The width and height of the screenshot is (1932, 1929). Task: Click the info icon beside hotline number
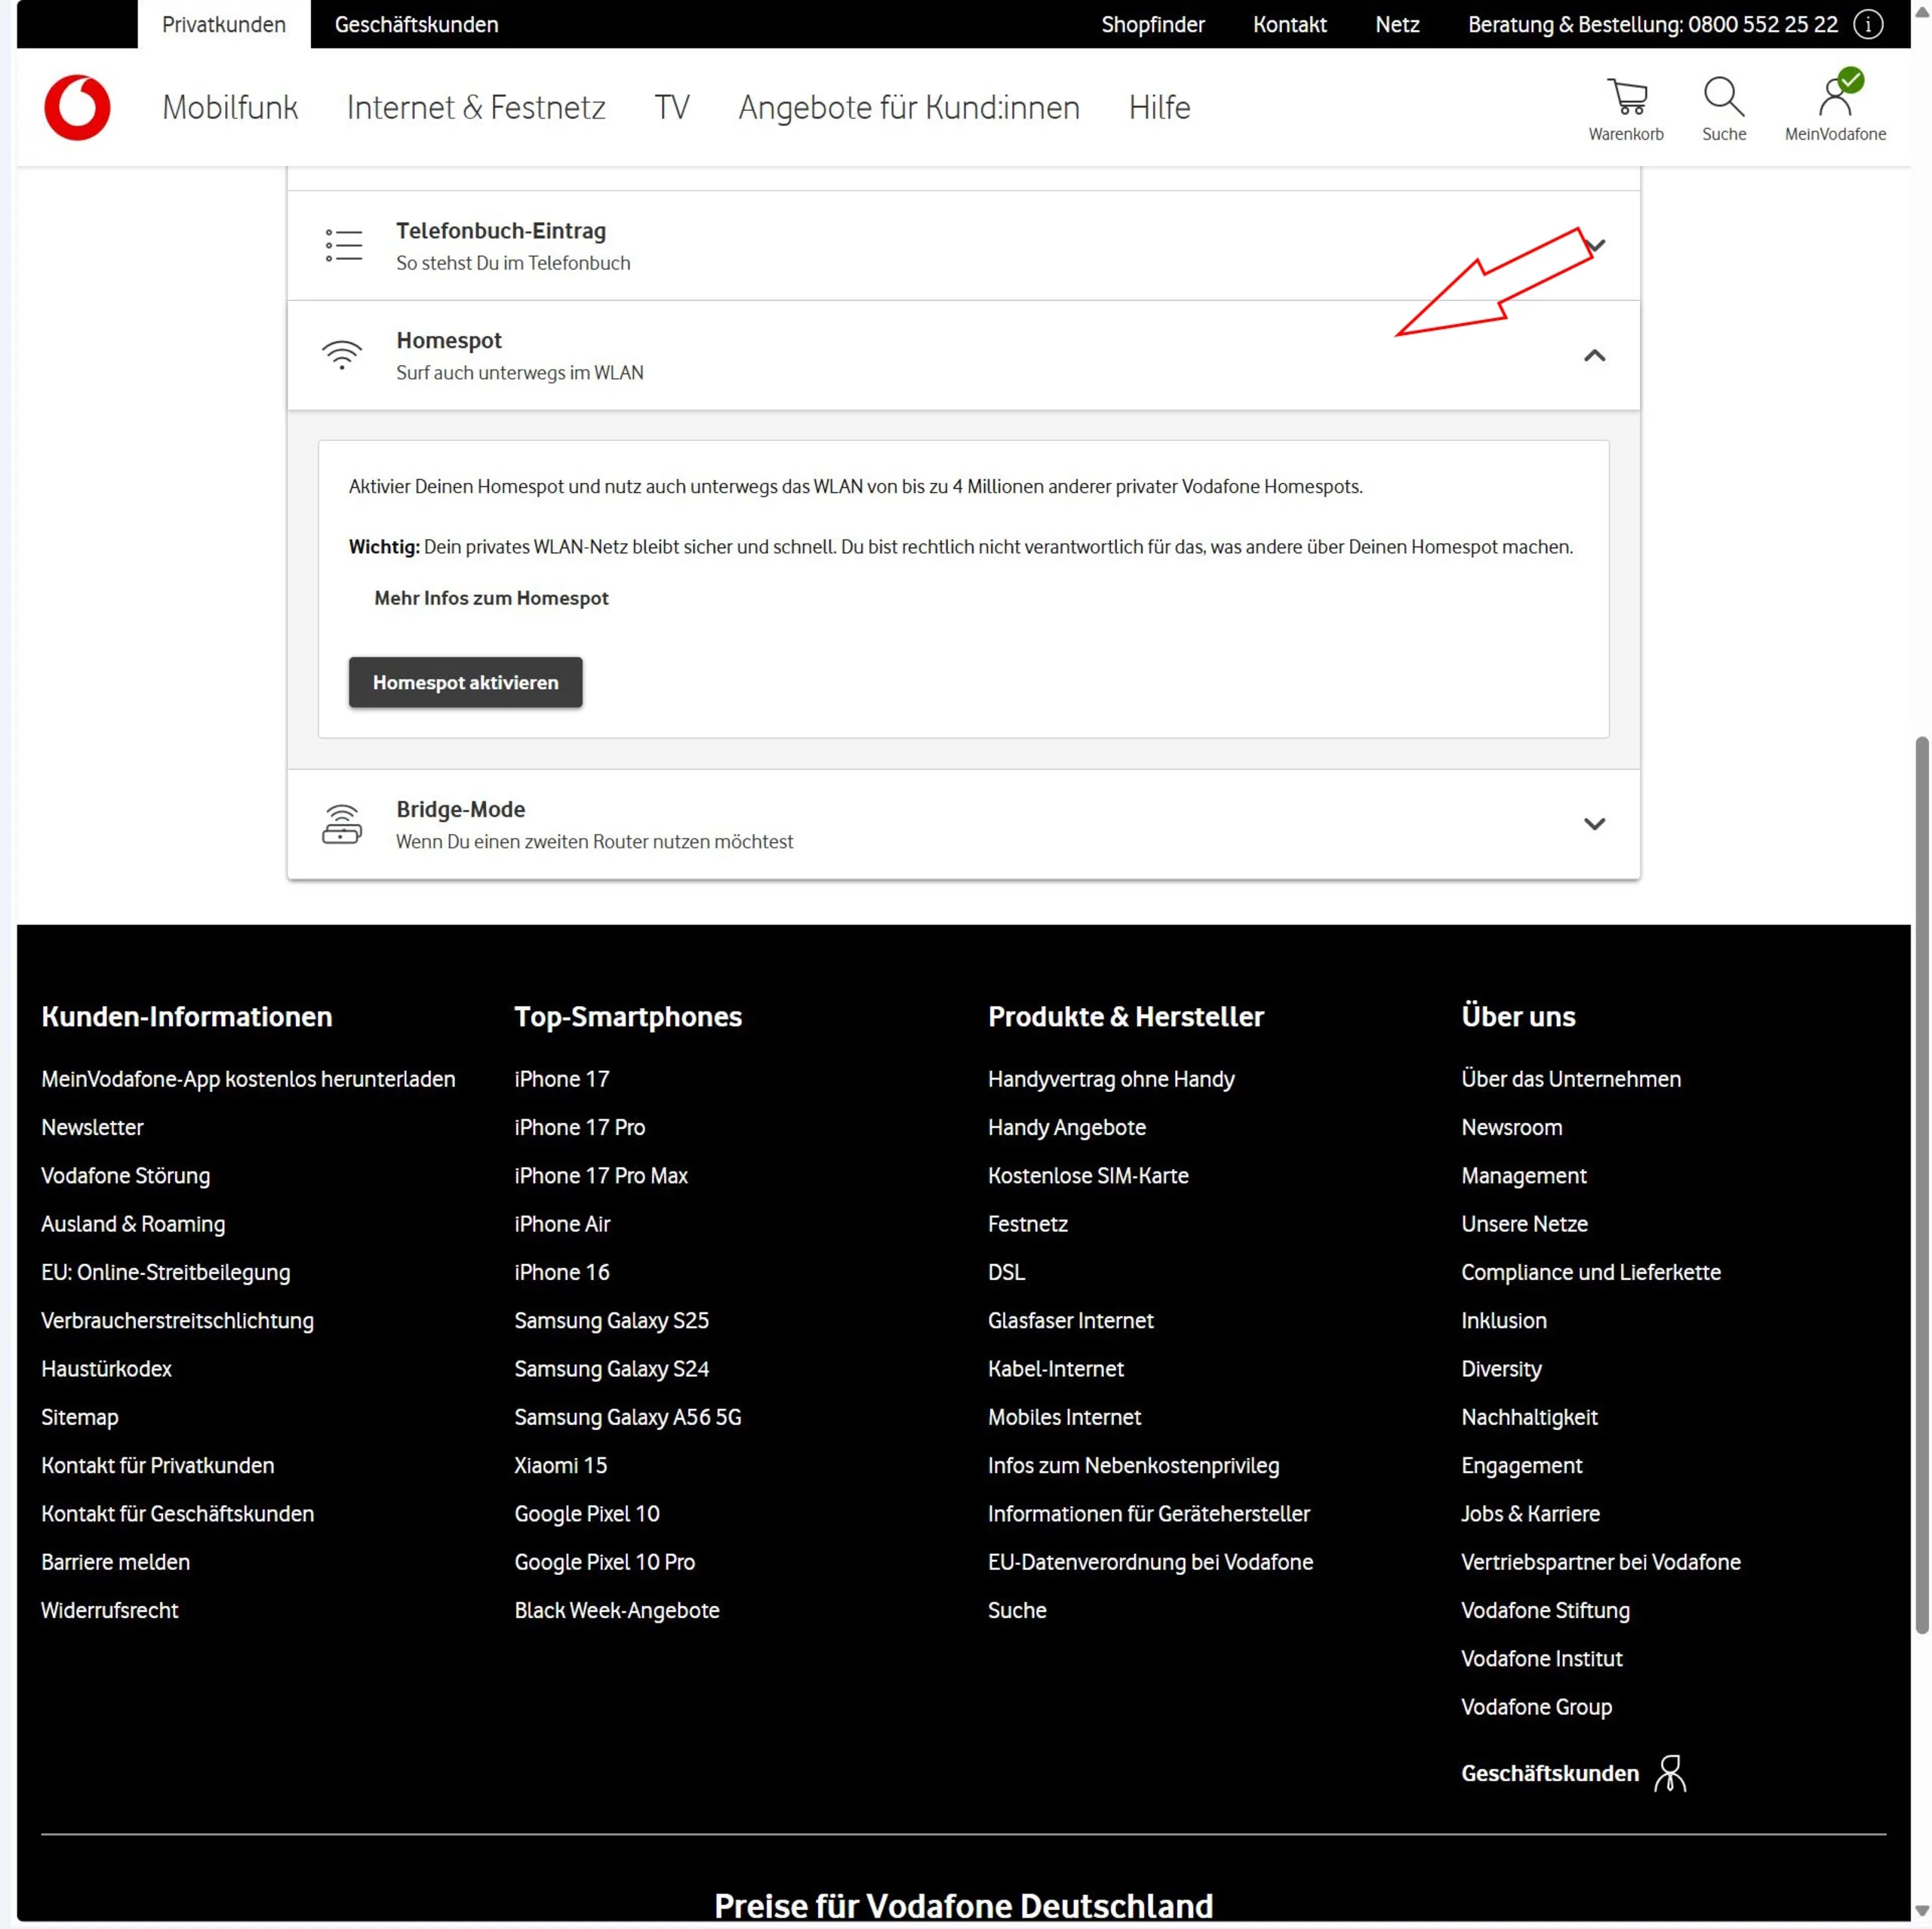pyautogui.click(x=1869, y=24)
